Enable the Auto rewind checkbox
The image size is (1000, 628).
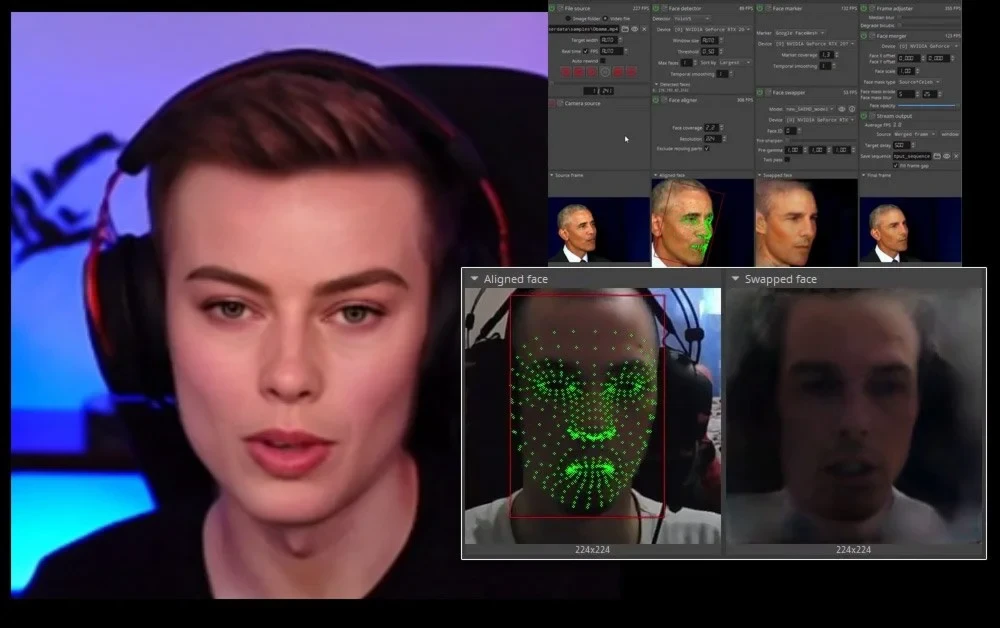pos(603,61)
